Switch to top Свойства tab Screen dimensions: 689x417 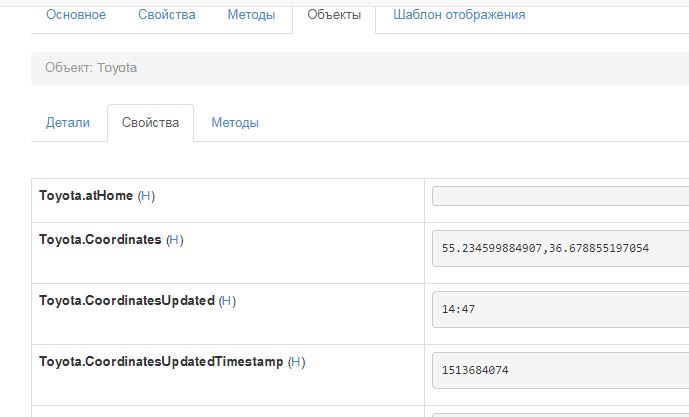pyautogui.click(x=167, y=15)
